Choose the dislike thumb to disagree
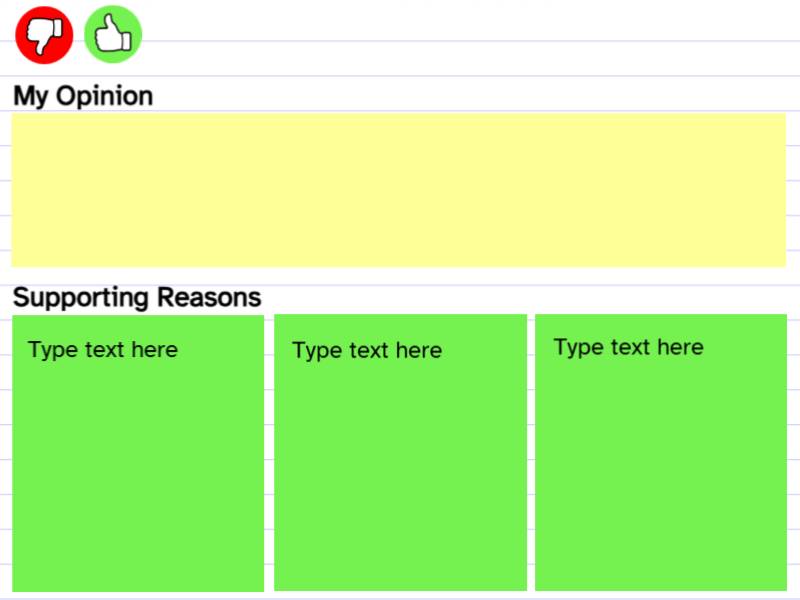 coord(44,35)
